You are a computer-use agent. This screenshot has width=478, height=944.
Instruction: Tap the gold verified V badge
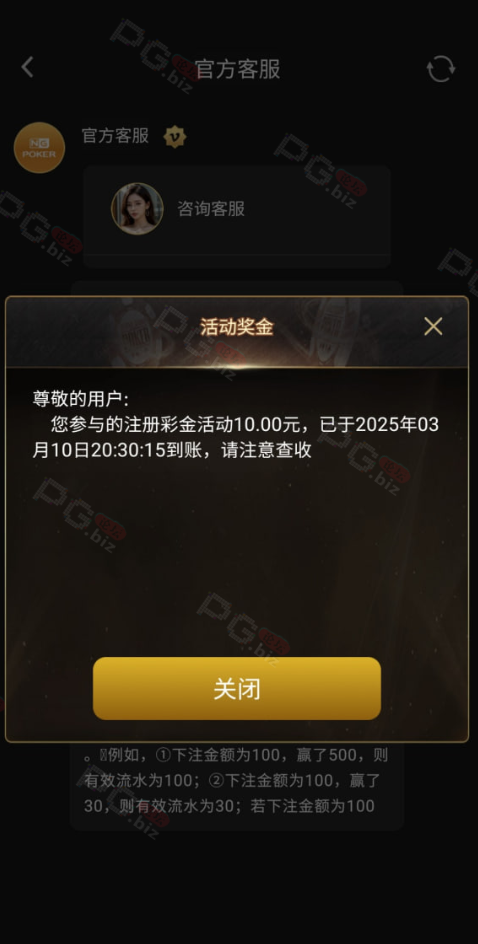tap(175, 137)
